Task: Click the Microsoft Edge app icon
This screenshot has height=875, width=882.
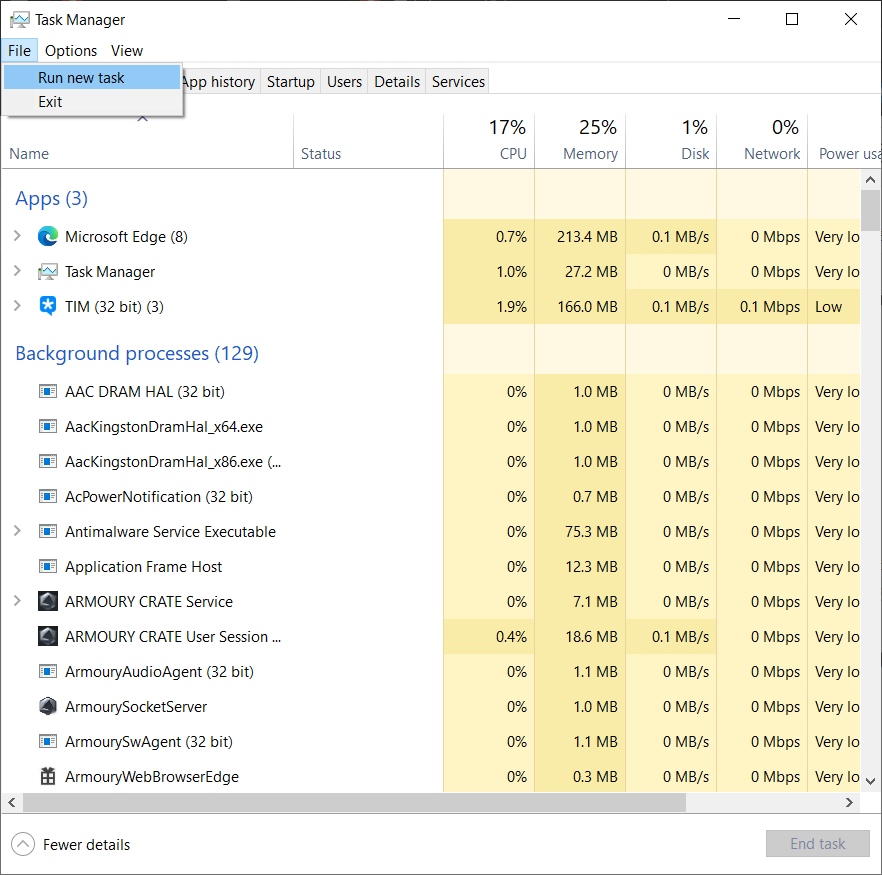Action: [x=48, y=236]
